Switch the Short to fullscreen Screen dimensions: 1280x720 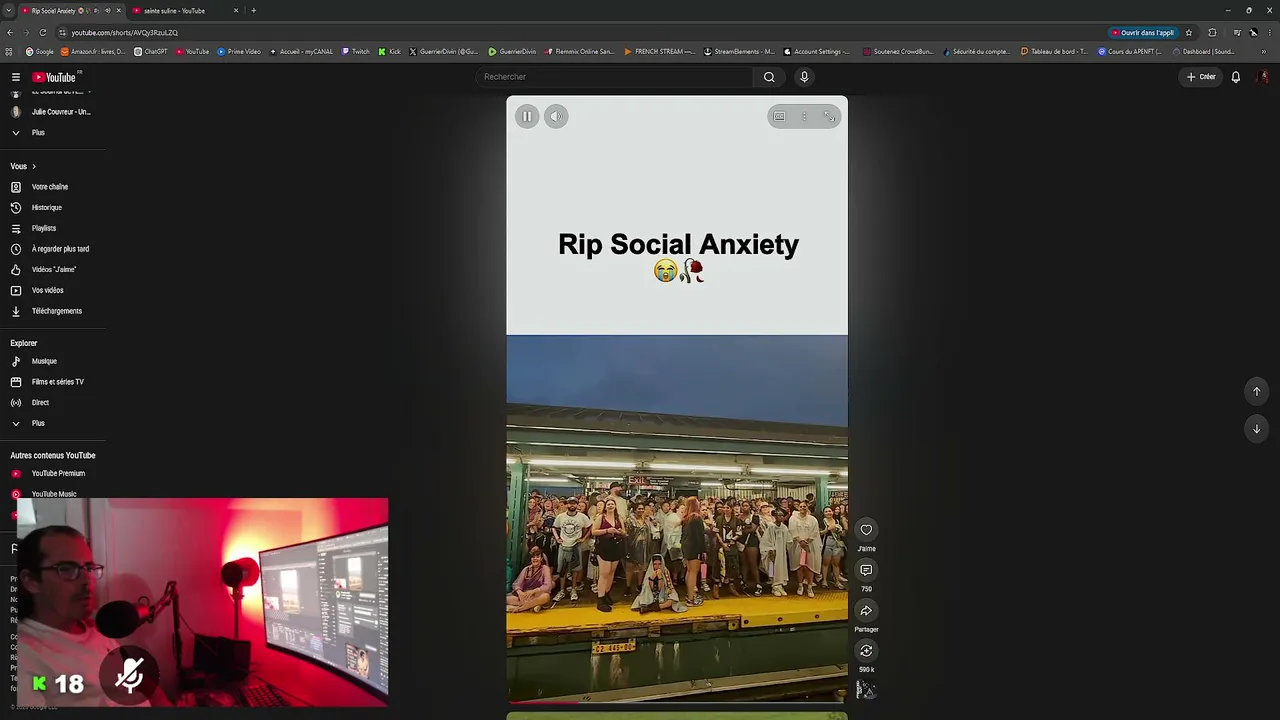coord(829,116)
